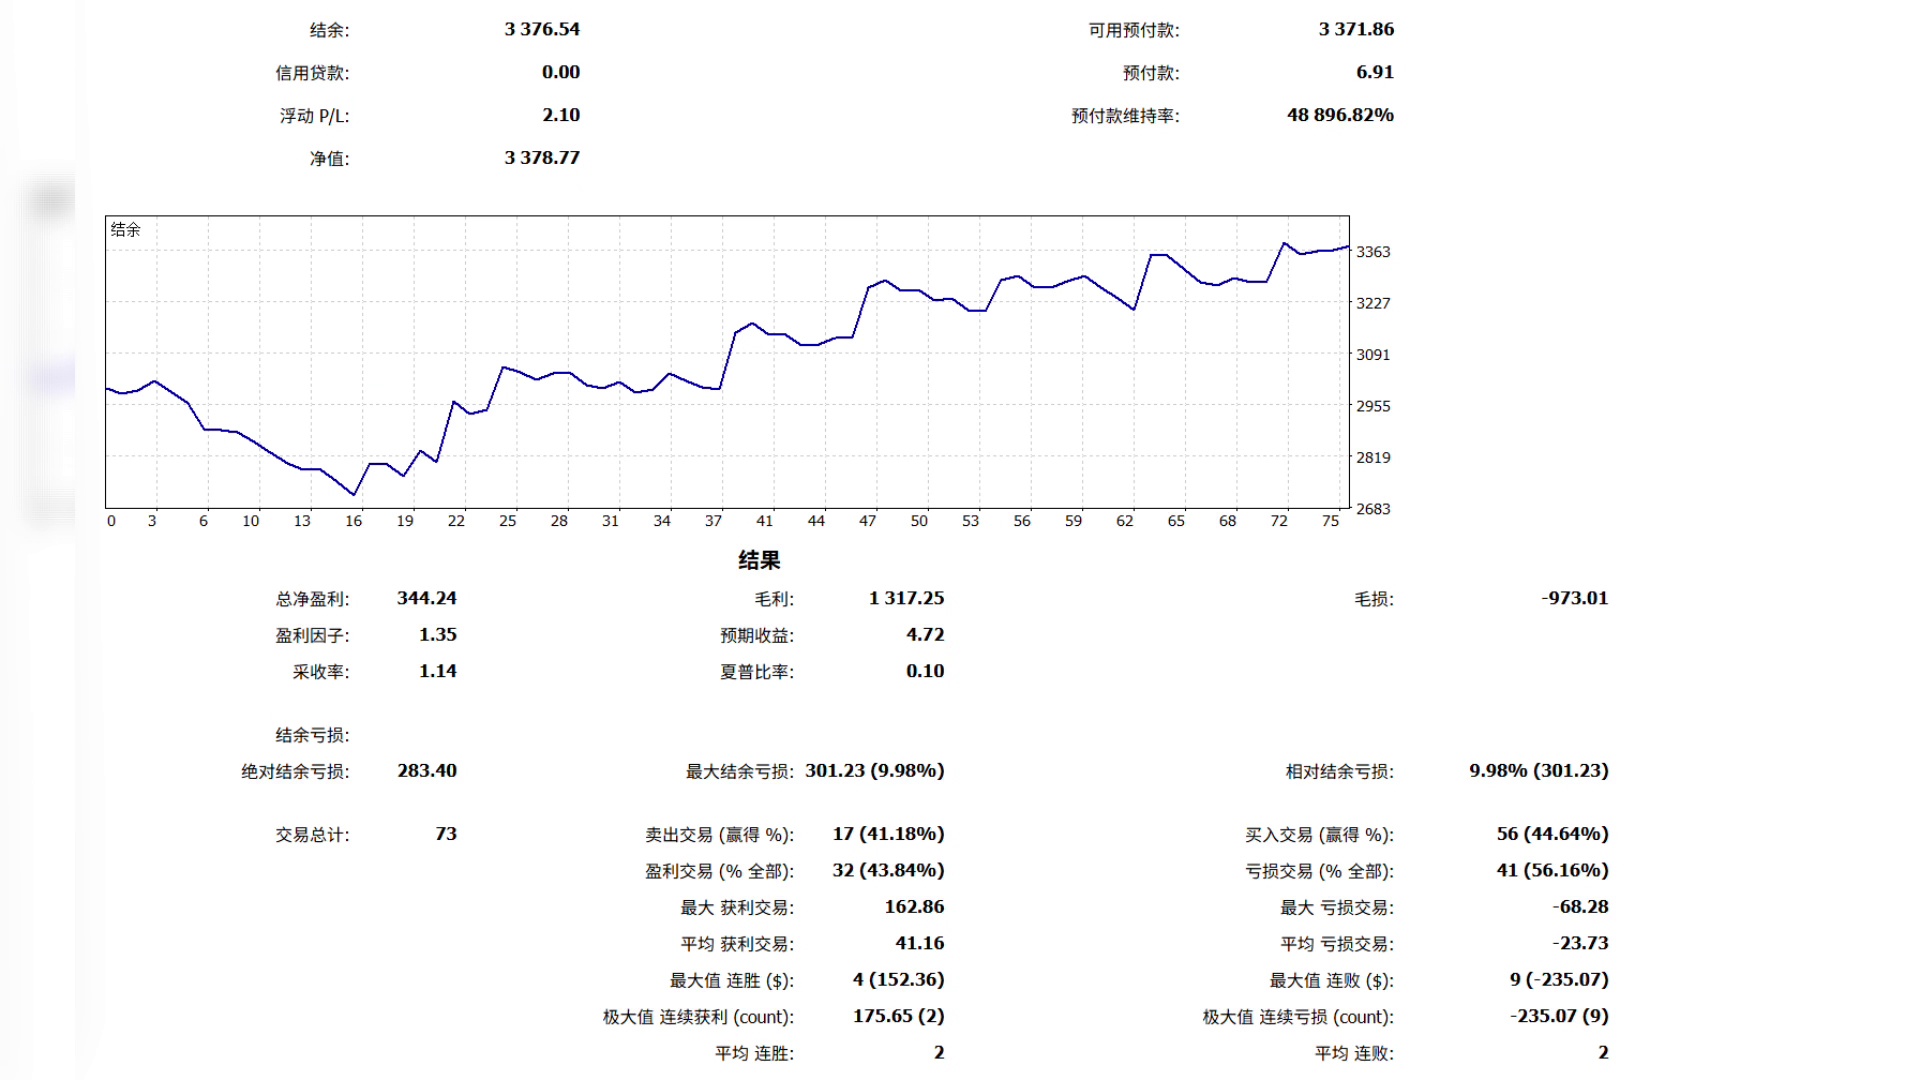This screenshot has height=1080, width=1920.
Task: Click the 极大值 连续亏损 value -235.07 (9)
Action: 1559,1016
